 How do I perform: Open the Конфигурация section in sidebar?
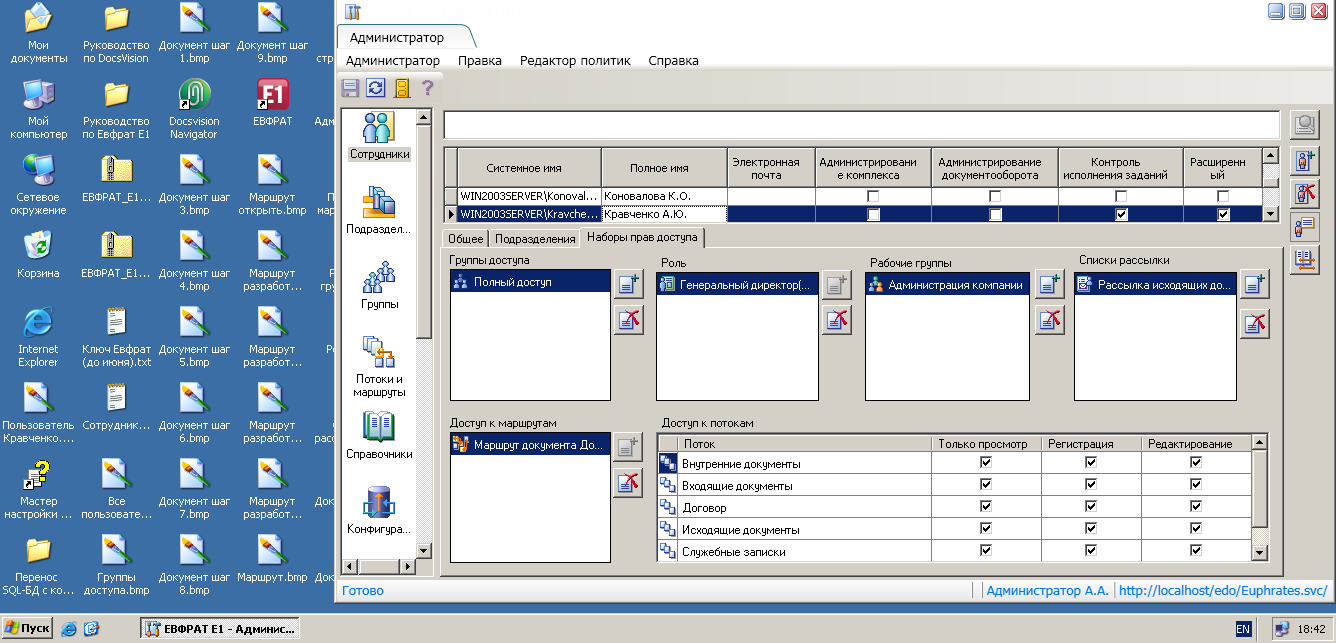tap(379, 510)
